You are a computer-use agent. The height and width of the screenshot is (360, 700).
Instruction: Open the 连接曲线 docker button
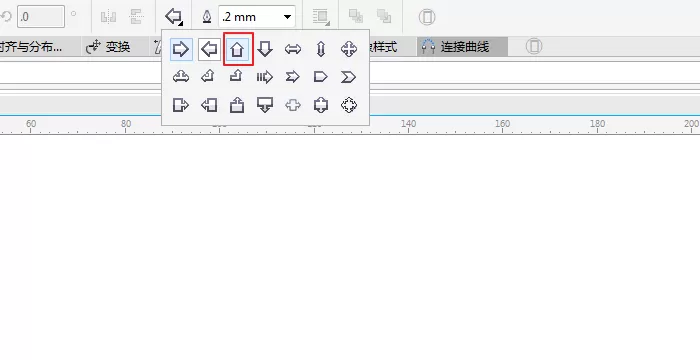tap(462, 47)
